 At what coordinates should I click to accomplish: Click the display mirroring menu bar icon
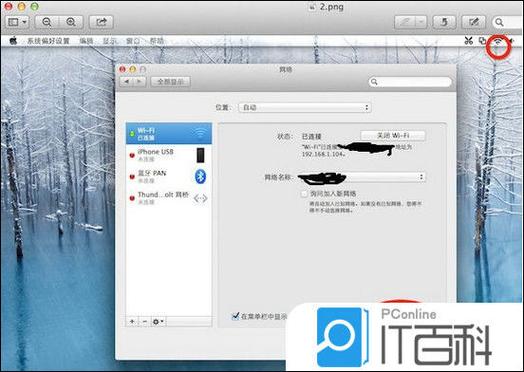482,41
